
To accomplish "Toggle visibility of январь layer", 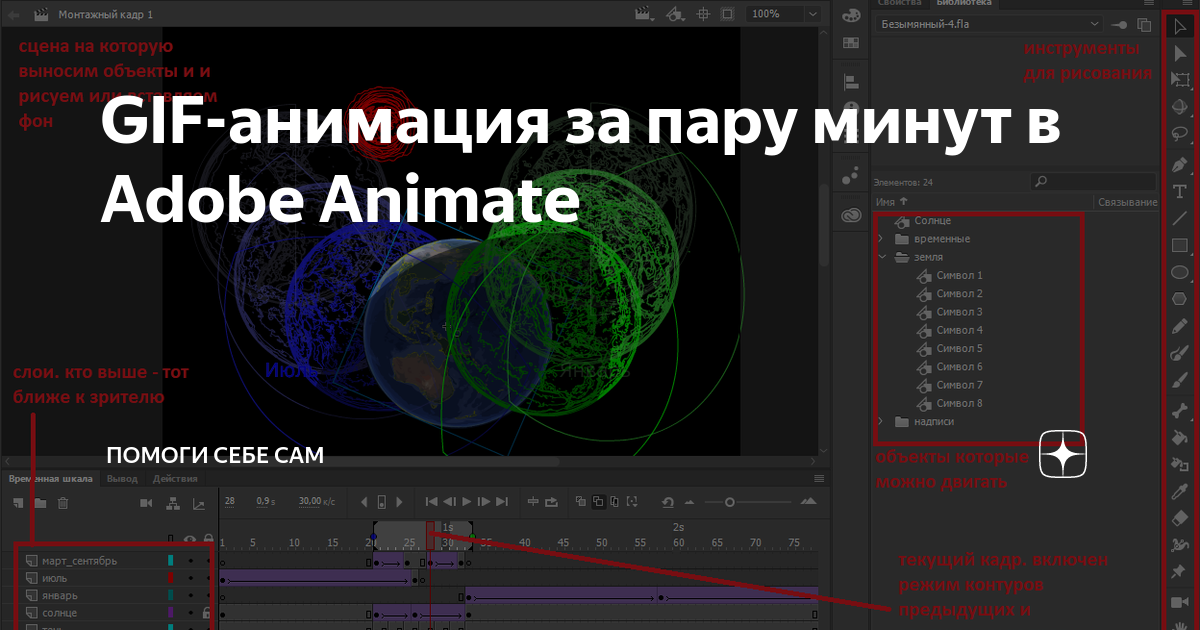I will 190,595.
